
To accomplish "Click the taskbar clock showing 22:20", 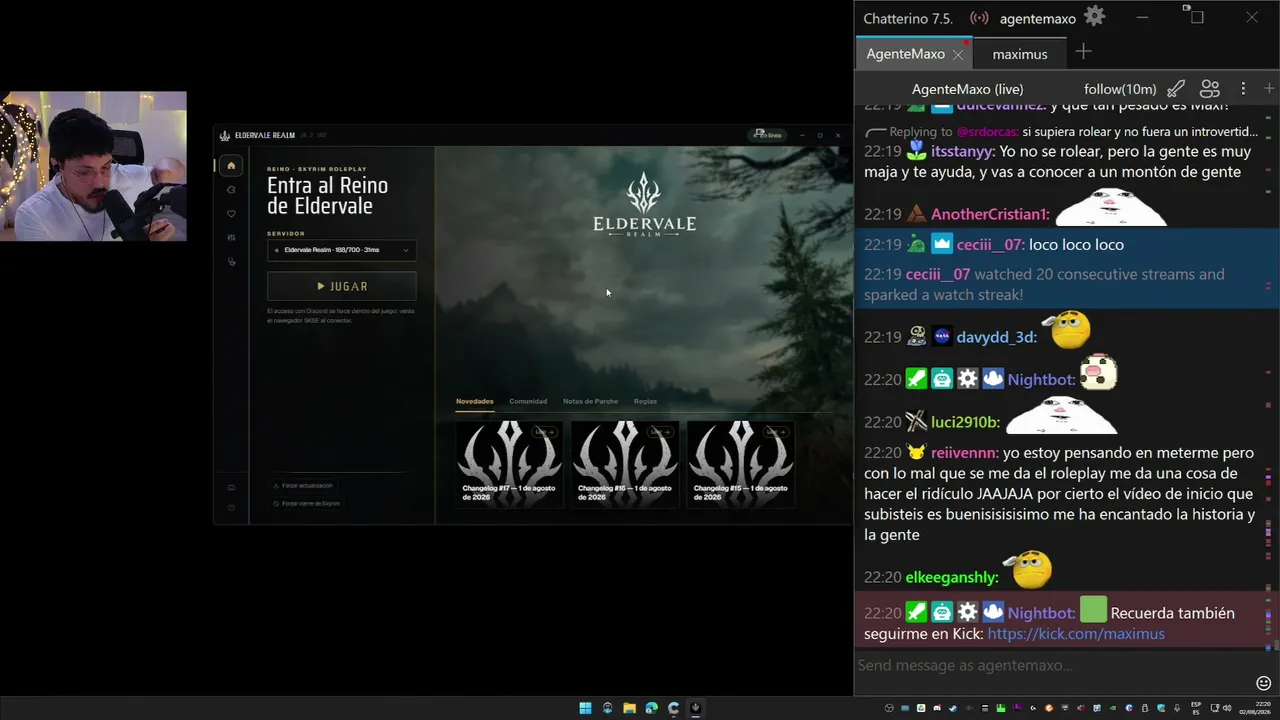I will pos(1254,708).
